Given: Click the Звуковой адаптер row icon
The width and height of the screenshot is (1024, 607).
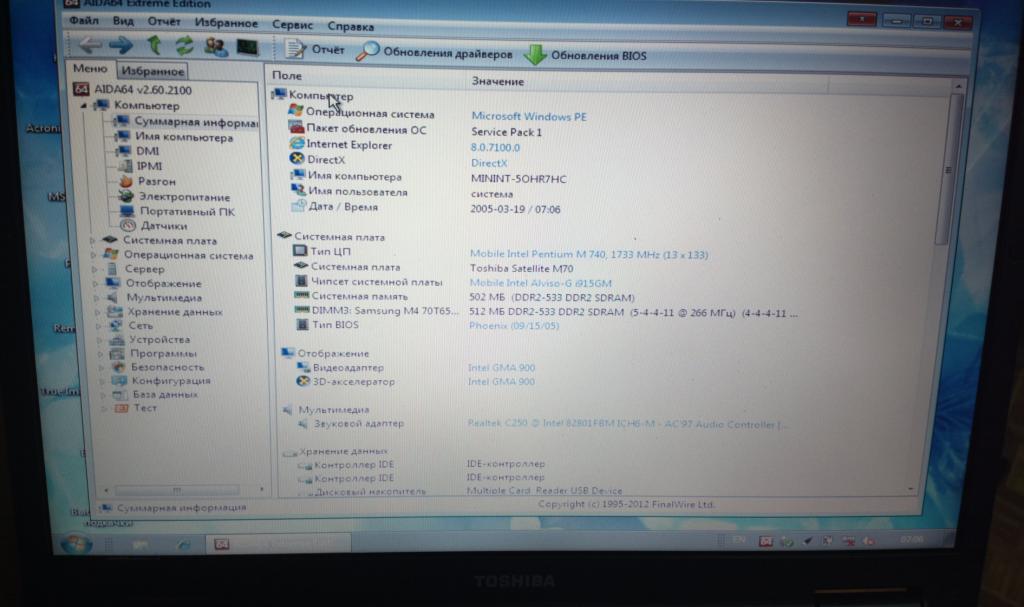Looking at the screenshot, I should (303, 423).
